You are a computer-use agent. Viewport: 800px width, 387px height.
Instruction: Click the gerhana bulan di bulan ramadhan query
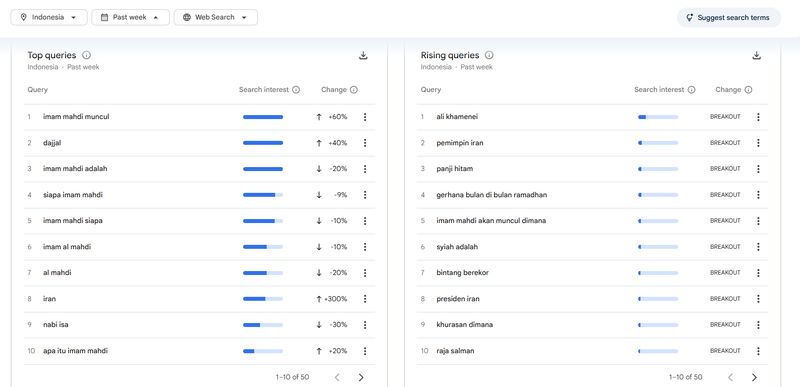(x=492, y=195)
